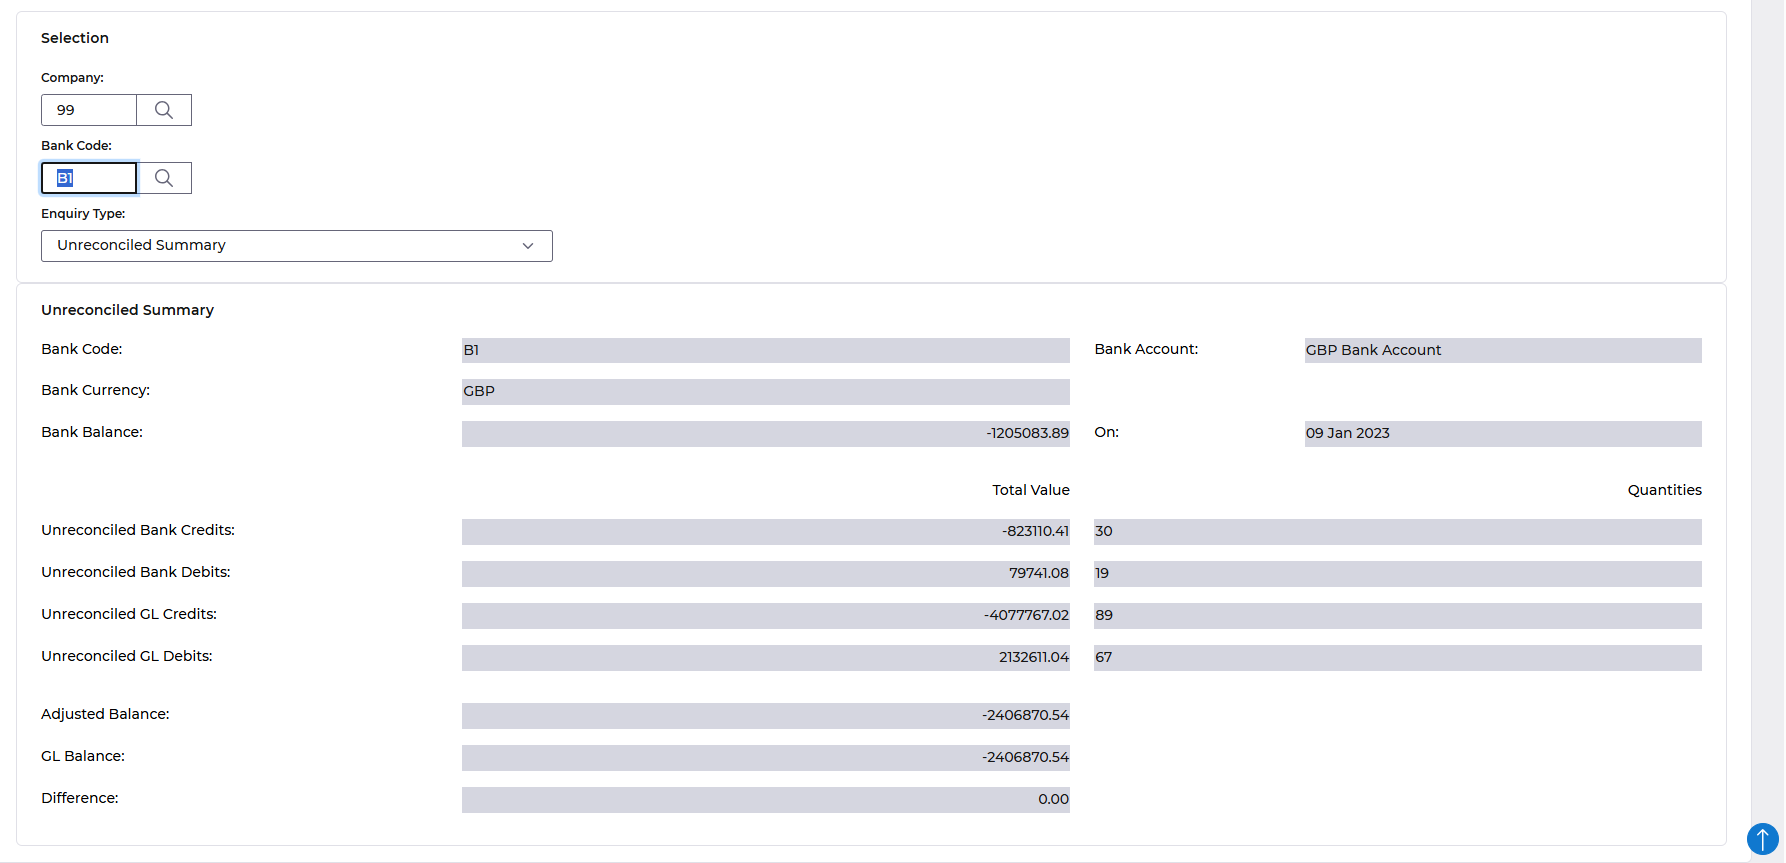Click the Unreconciled GL Debits quantity field
The height and width of the screenshot is (863, 1786).
1397,657
